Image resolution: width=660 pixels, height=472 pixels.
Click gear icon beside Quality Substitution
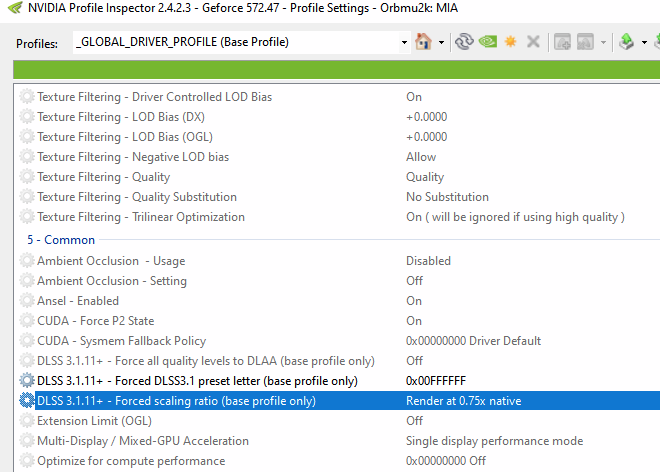pyautogui.click(x=27, y=197)
